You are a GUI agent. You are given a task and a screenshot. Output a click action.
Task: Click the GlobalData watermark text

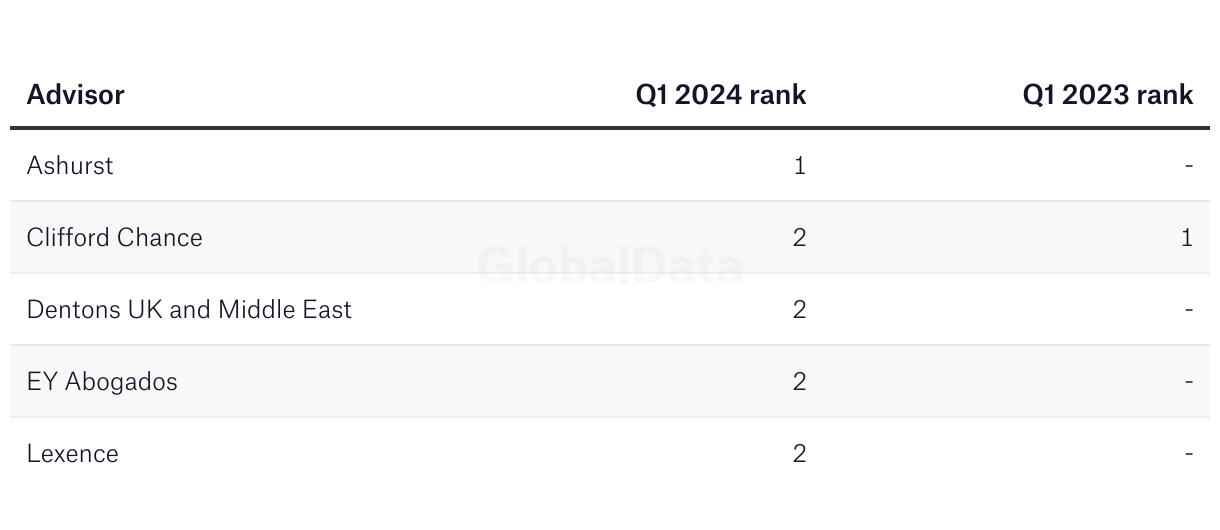click(610, 266)
